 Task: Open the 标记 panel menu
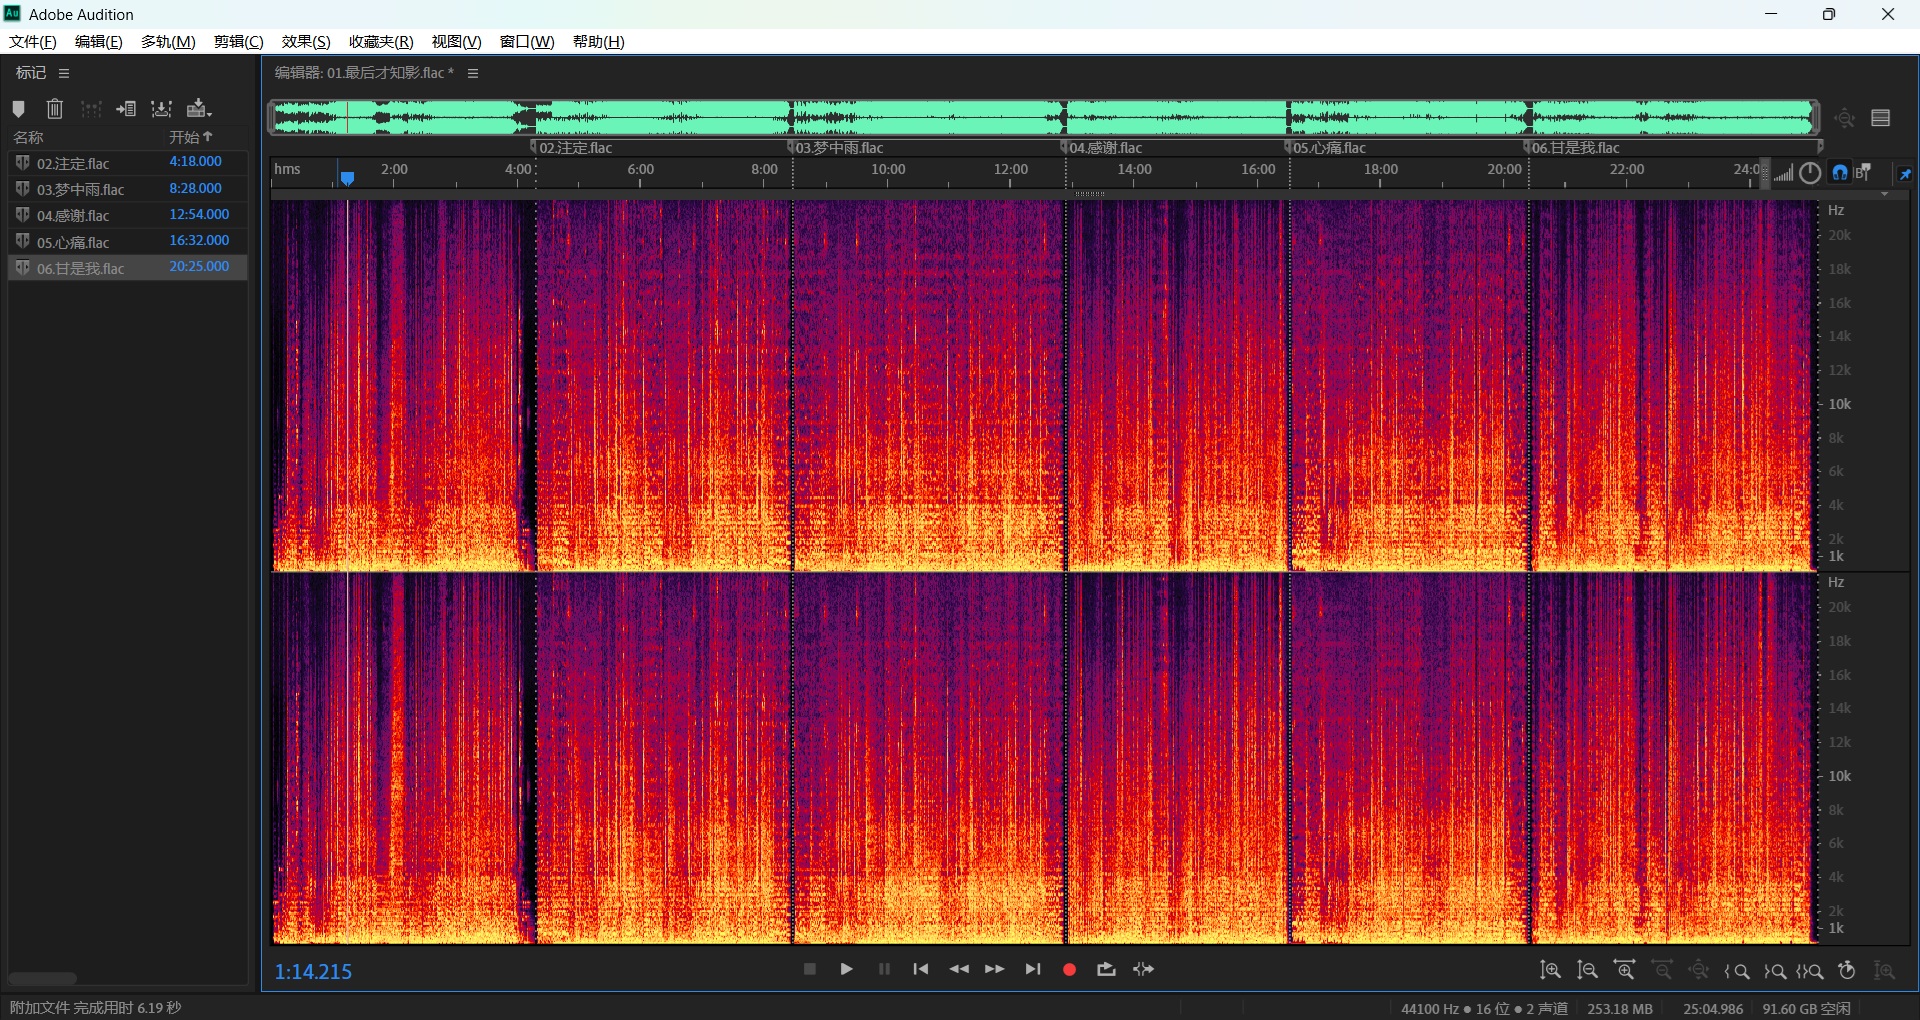(64, 73)
